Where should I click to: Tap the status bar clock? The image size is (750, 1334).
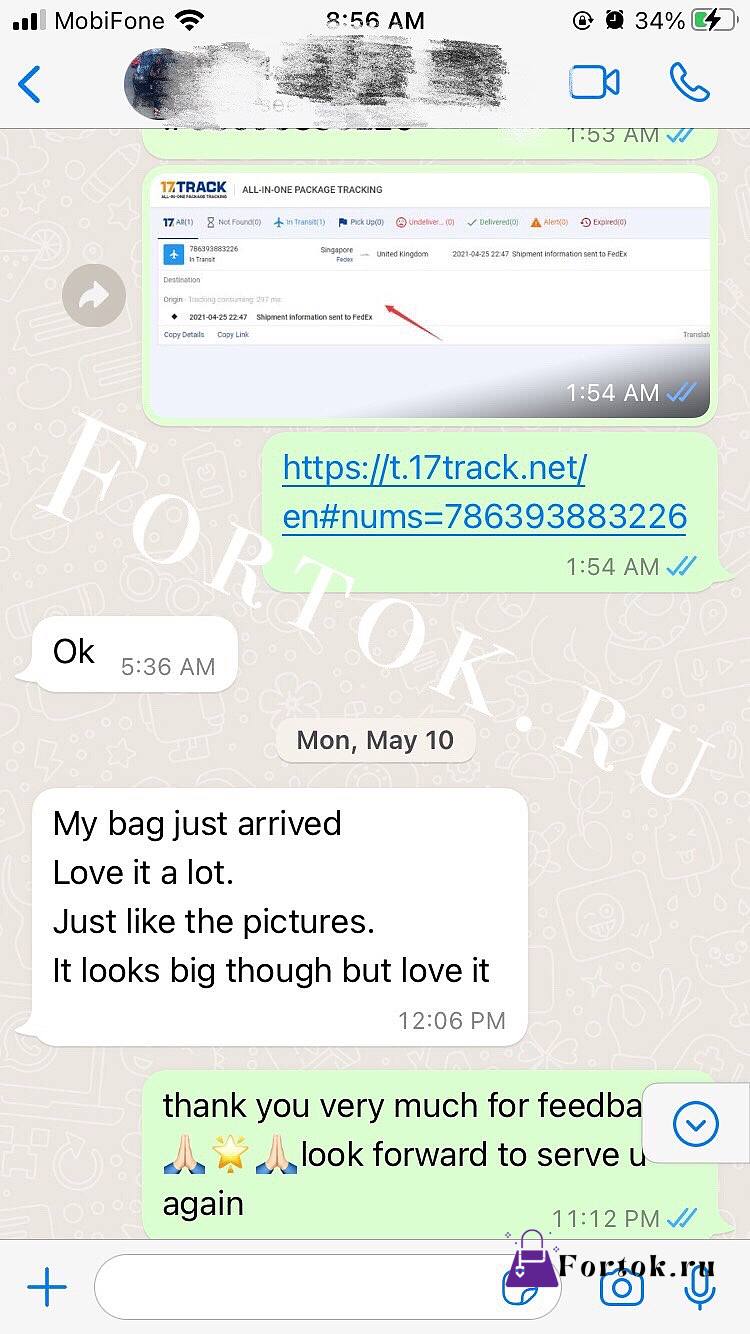coord(375,20)
